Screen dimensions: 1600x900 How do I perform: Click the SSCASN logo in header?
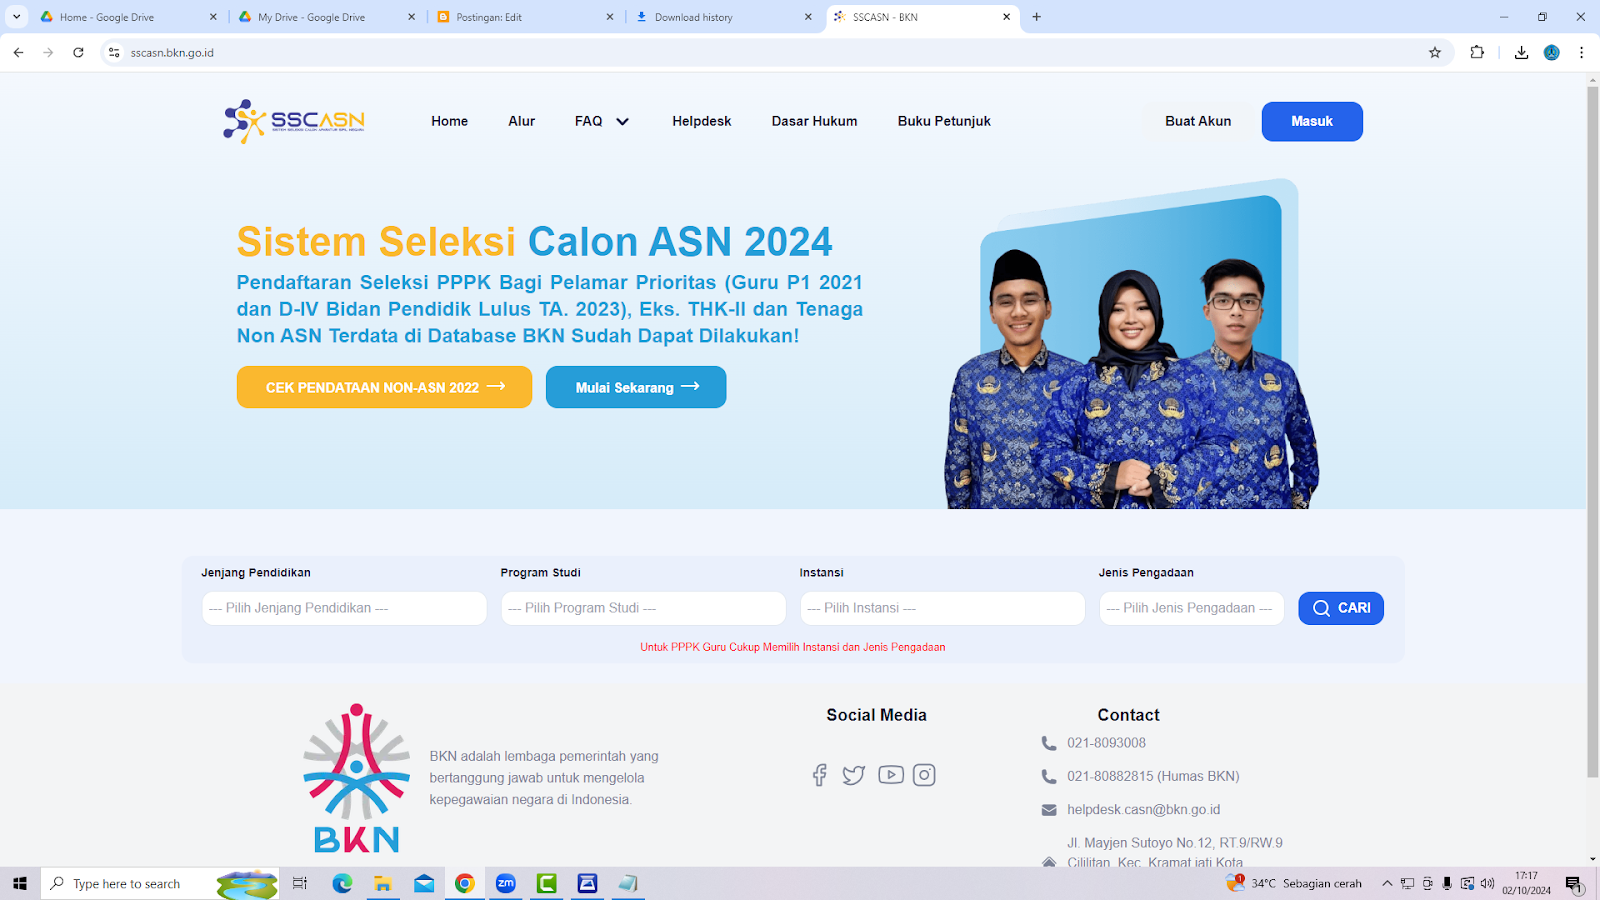294,121
